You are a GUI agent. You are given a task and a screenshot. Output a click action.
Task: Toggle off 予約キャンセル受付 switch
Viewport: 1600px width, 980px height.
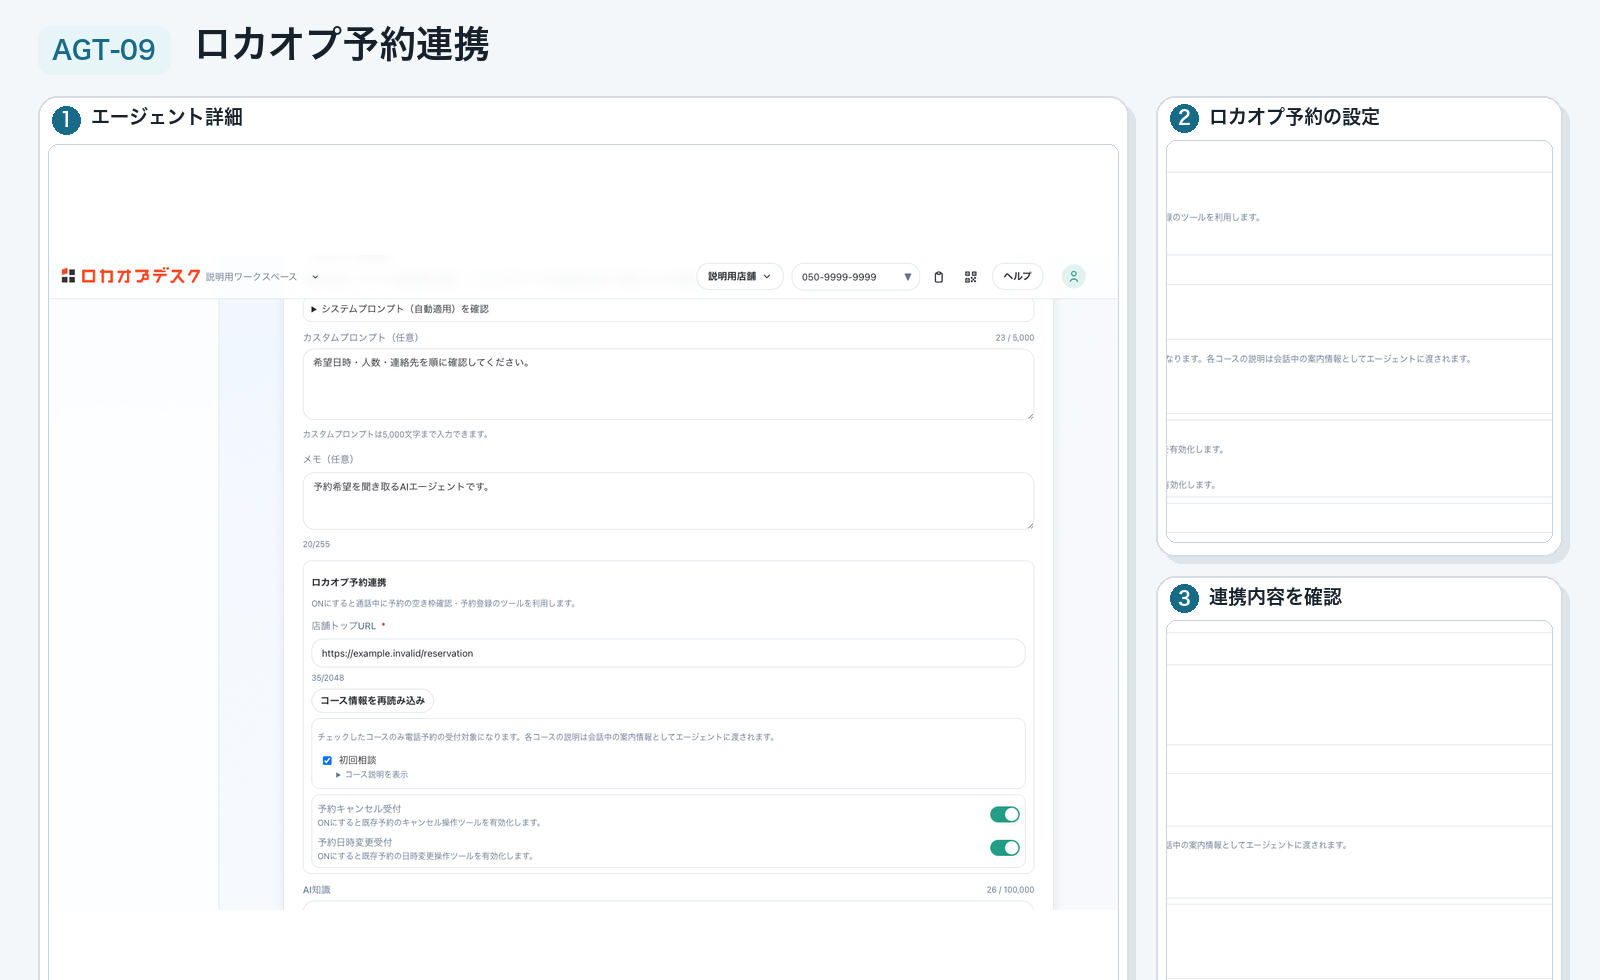pos(1005,814)
